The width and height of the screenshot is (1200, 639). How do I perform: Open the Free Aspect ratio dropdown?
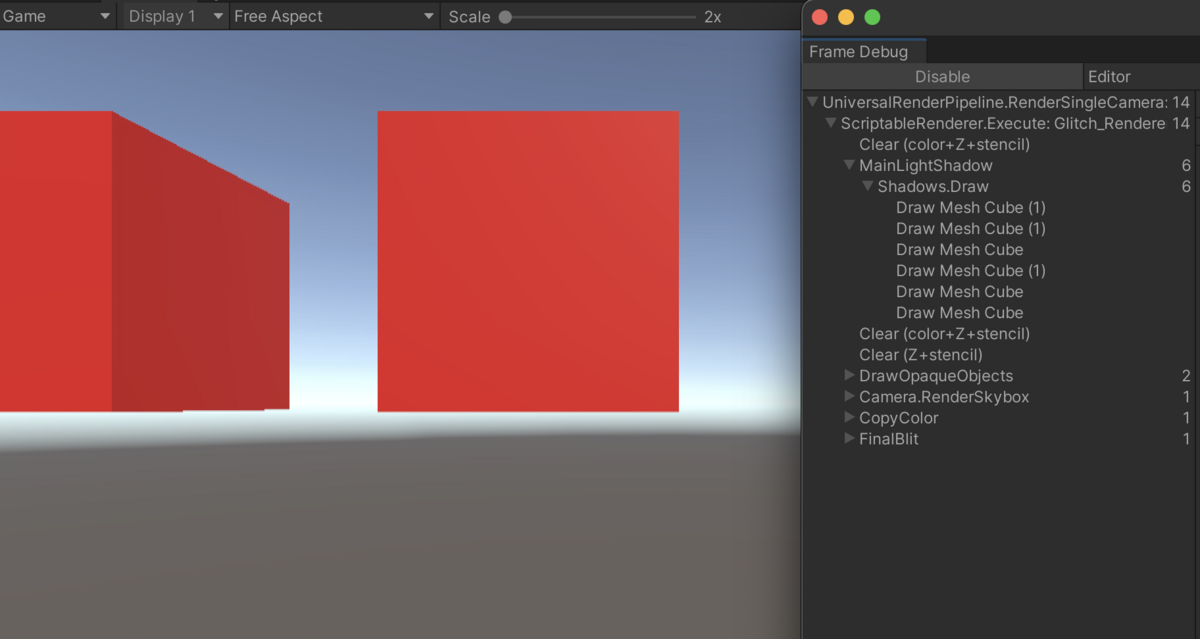330,16
